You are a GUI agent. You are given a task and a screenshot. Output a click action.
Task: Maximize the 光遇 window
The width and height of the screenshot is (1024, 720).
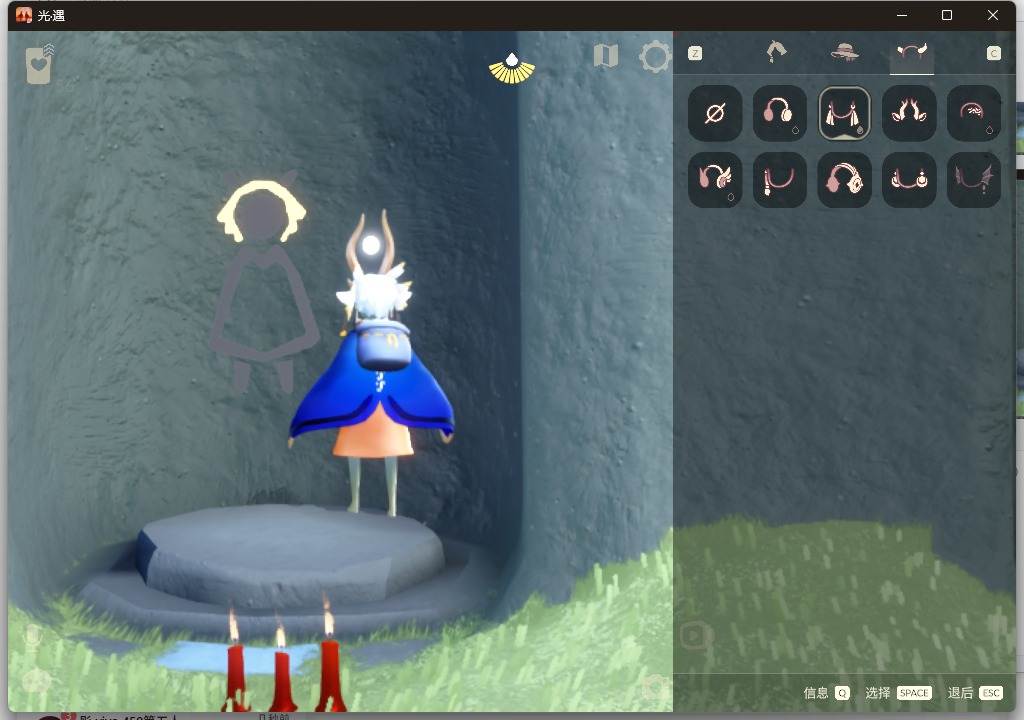[x=946, y=14]
